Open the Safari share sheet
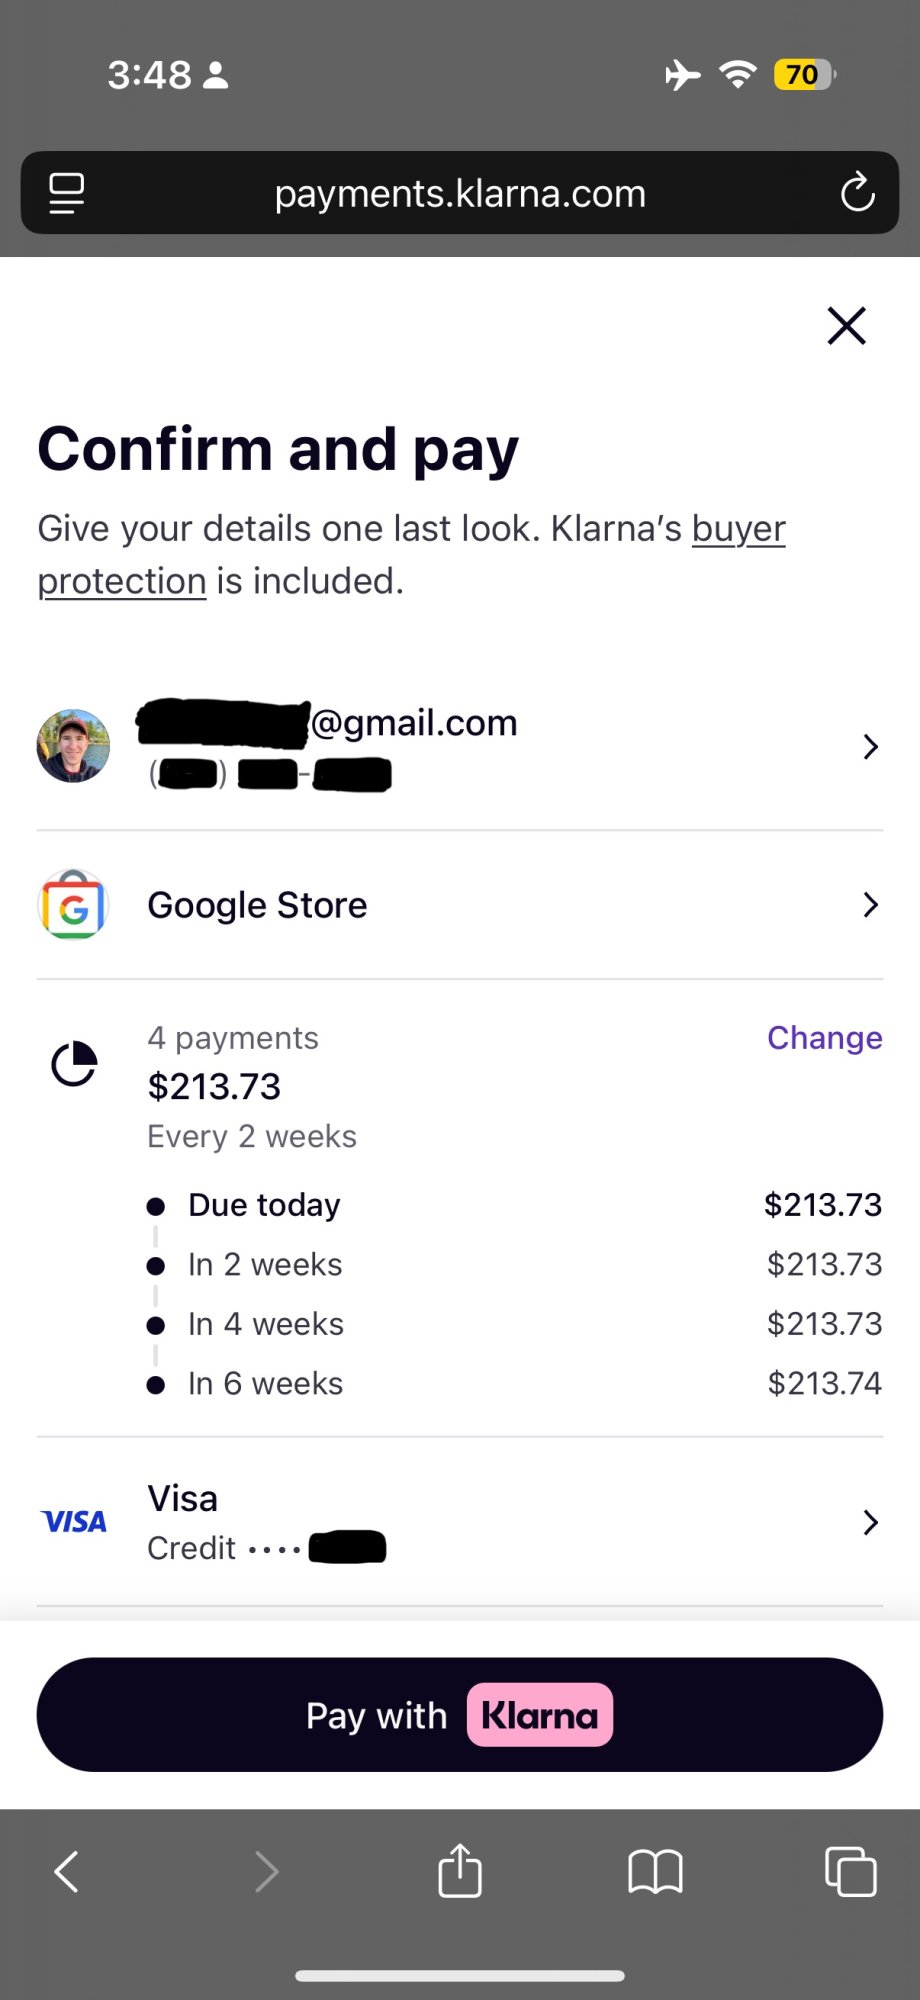920x2000 pixels. [x=460, y=1870]
